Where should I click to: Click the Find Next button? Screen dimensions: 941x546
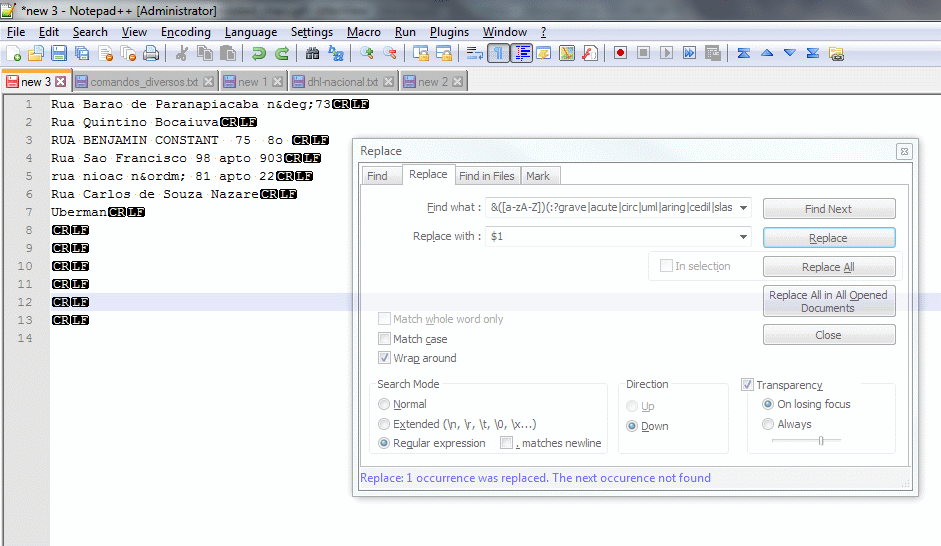pyautogui.click(x=828, y=209)
